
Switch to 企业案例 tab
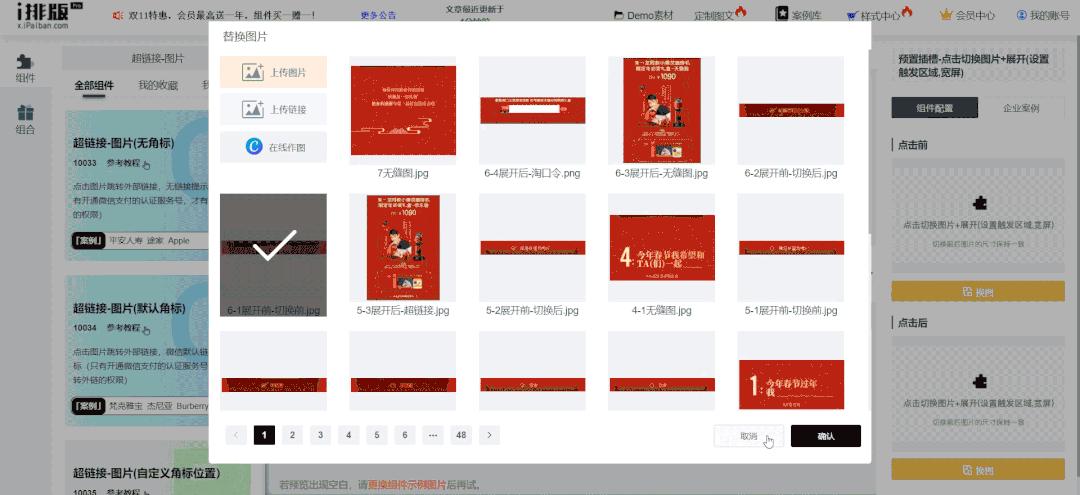pyautogui.click(x=1021, y=108)
